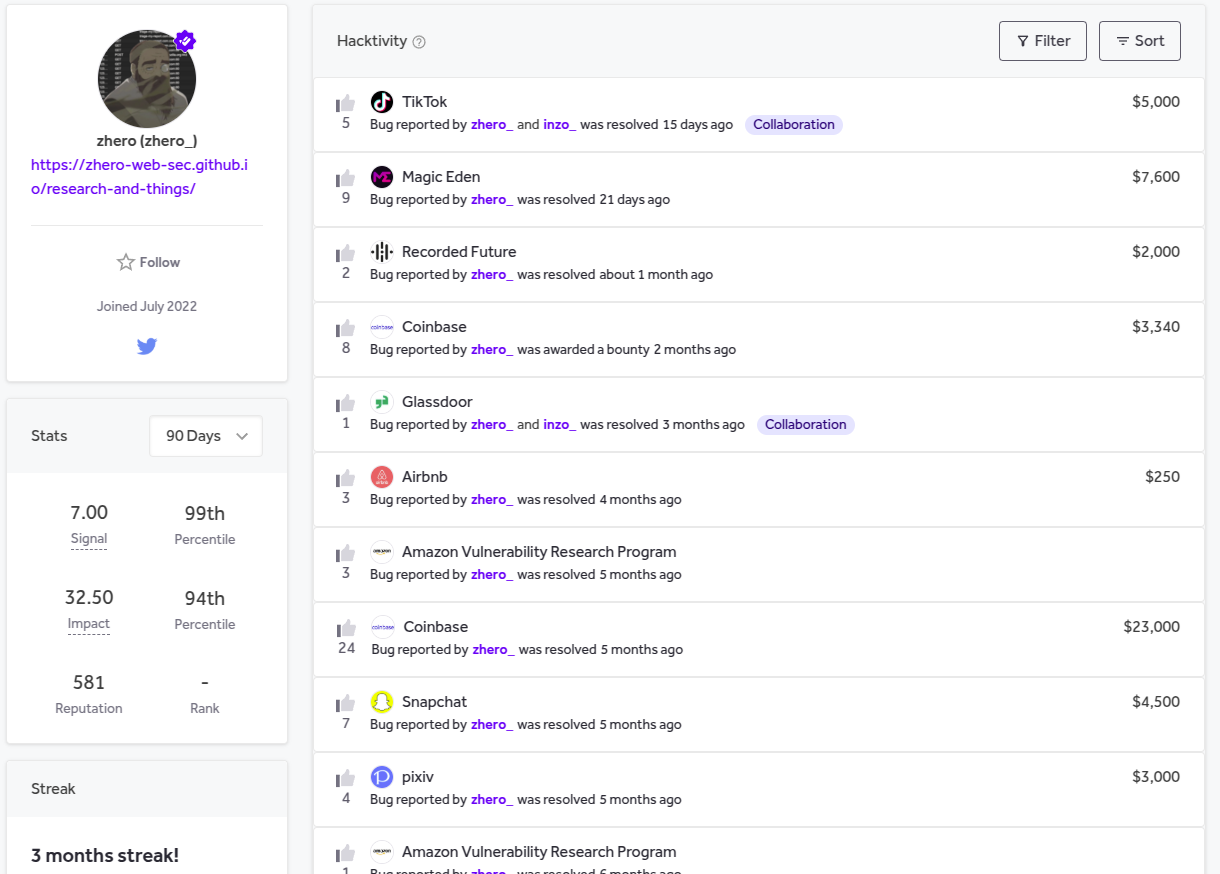The width and height of the screenshot is (1220, 874).
Task: Upvote the Recorded Future report
Action: [x=346, y=253]
